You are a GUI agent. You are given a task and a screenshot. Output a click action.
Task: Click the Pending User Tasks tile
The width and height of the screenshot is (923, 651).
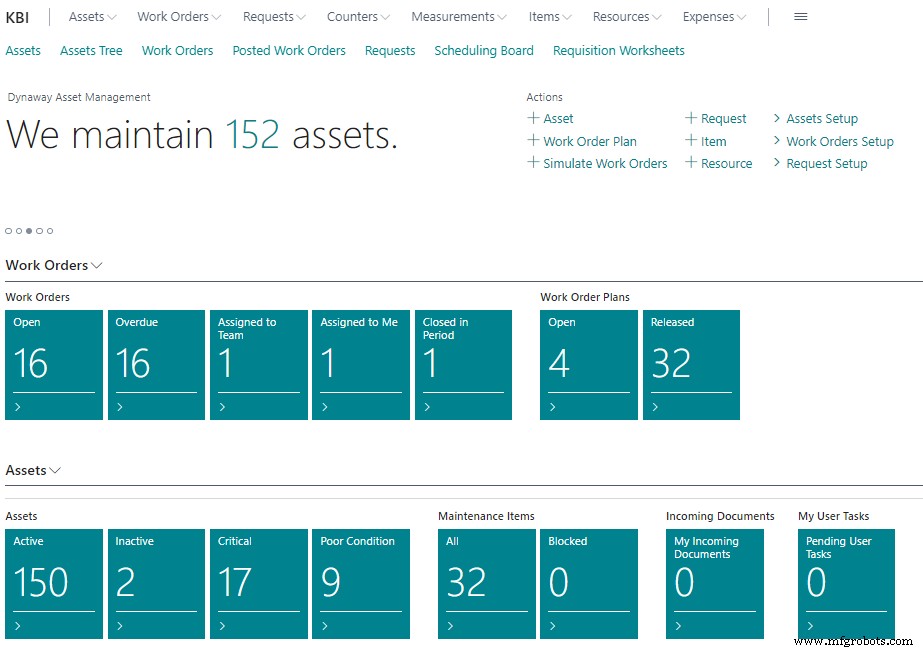tap(846, 583)
